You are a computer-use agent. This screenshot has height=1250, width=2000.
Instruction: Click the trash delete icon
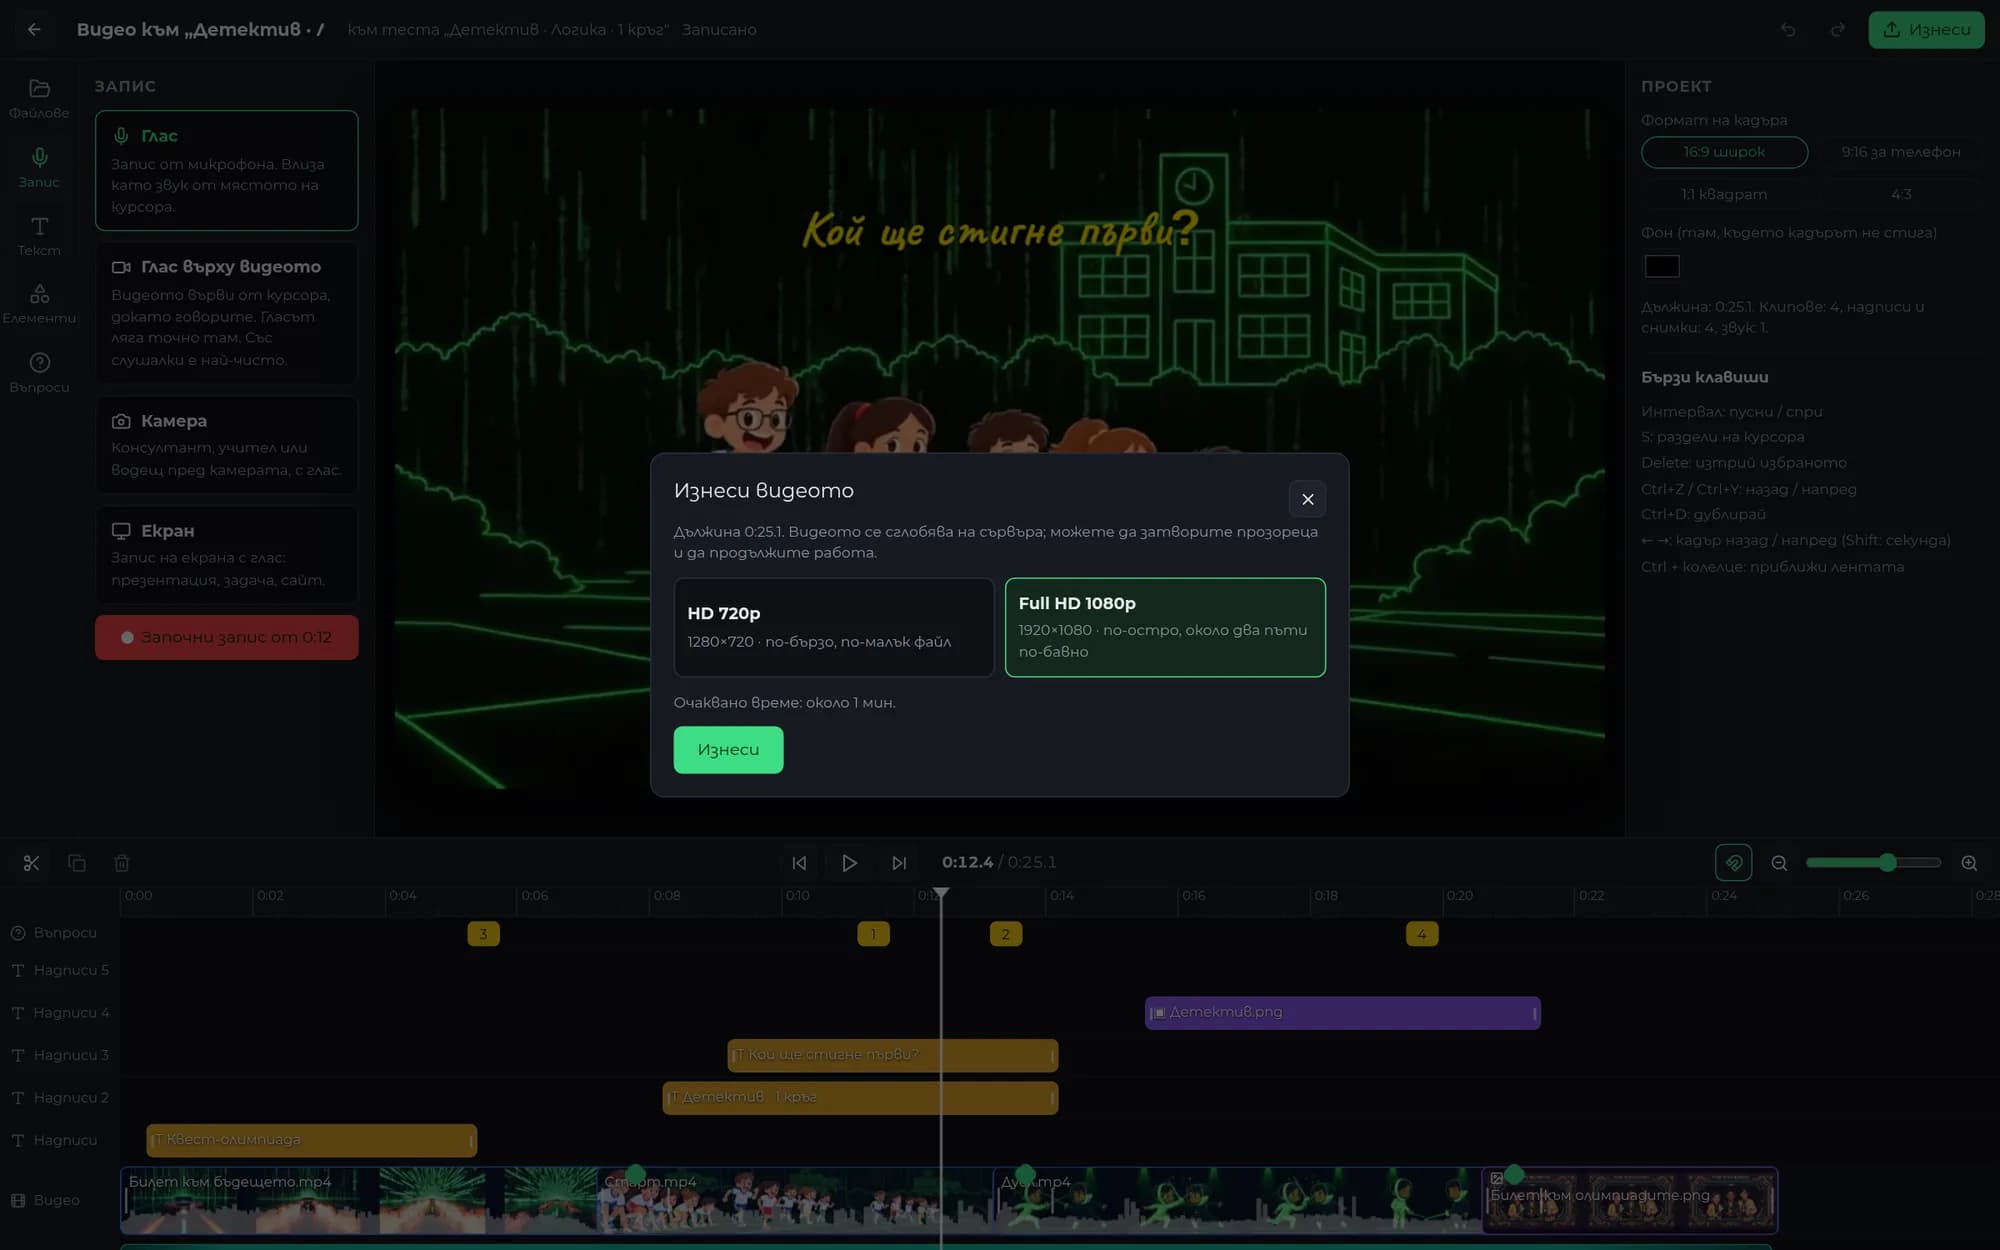point(122,863)
